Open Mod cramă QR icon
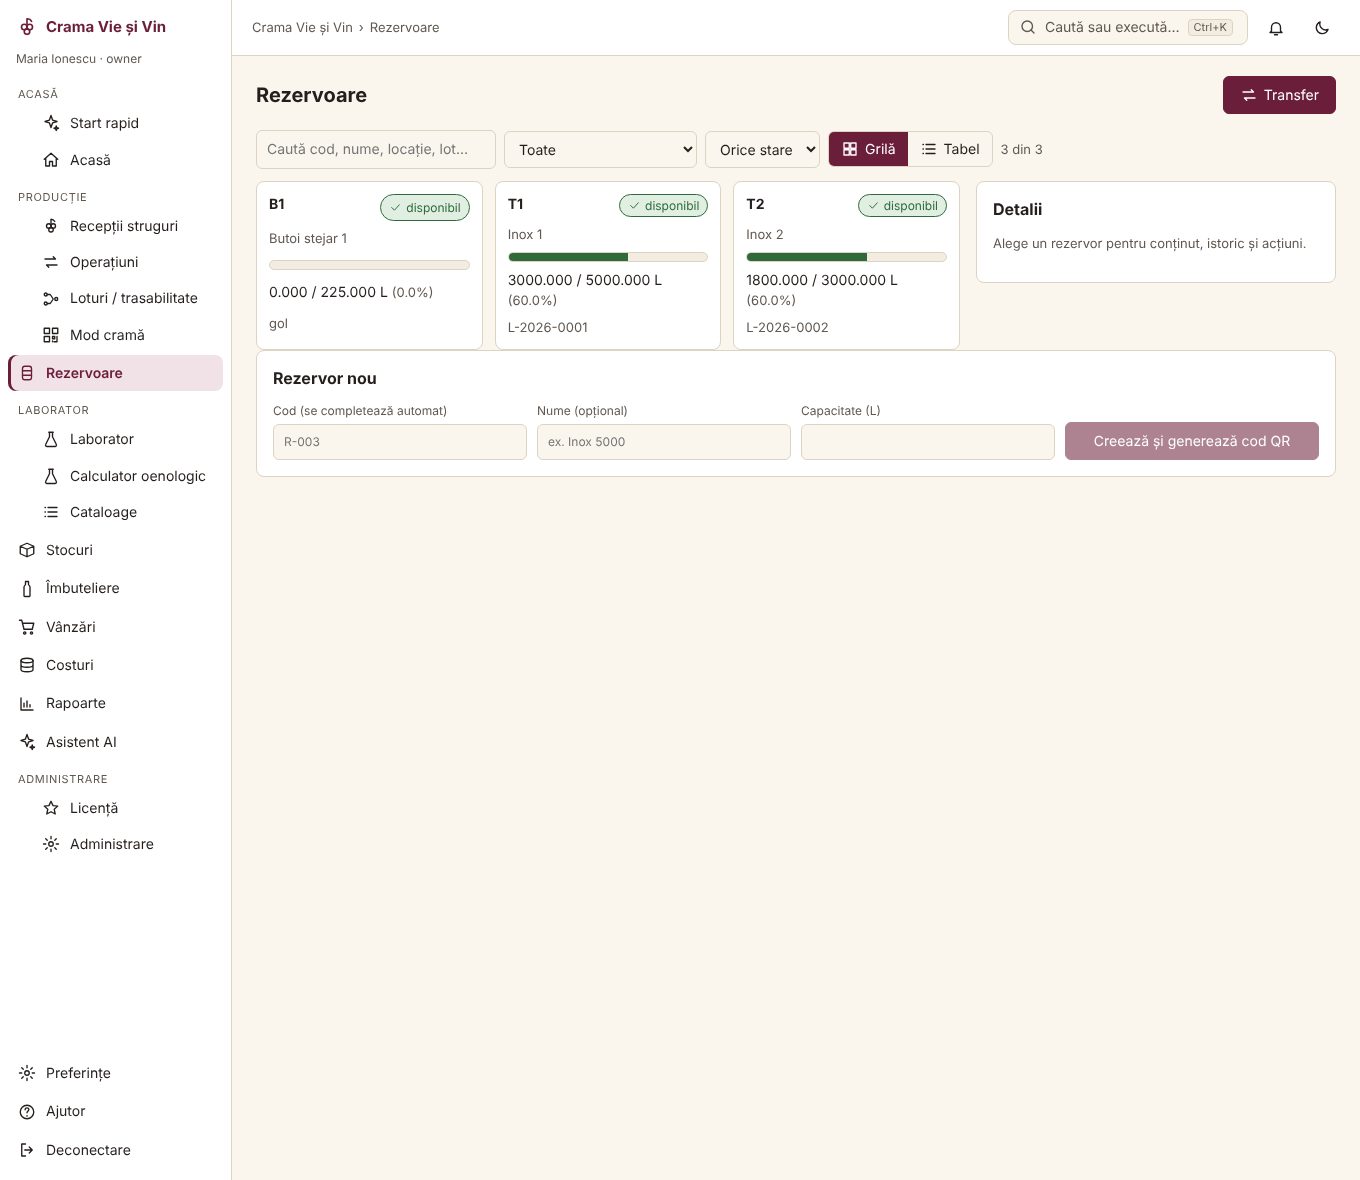The height and width of the screenshot is (1180, 1360). (x=51, y=335)
